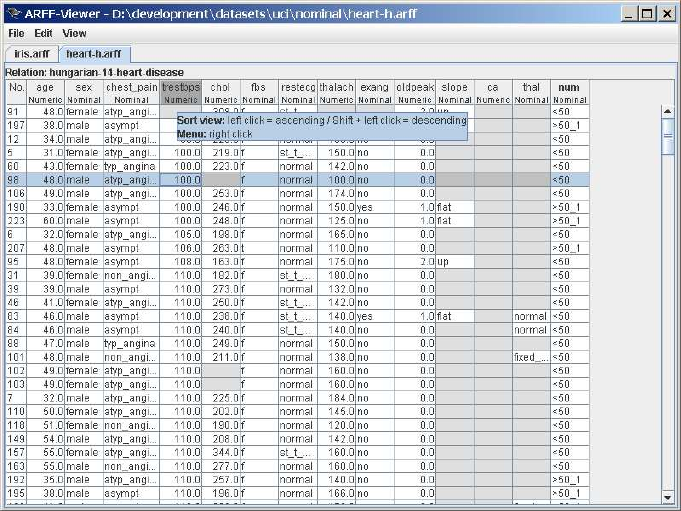The height and width of the screenshot is (511, 681).
Task: Click the scrollbar up arrow
Action: click(668, 112)
